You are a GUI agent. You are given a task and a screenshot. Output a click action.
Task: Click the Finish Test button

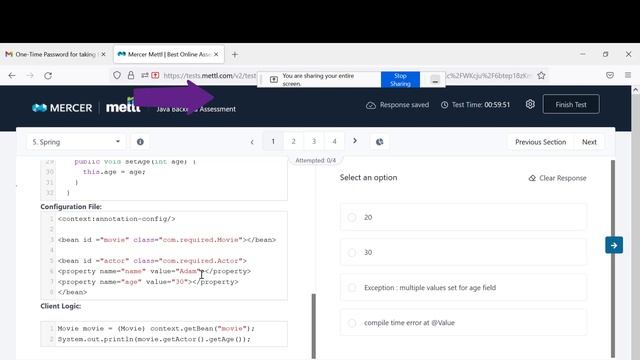[571, 104]
